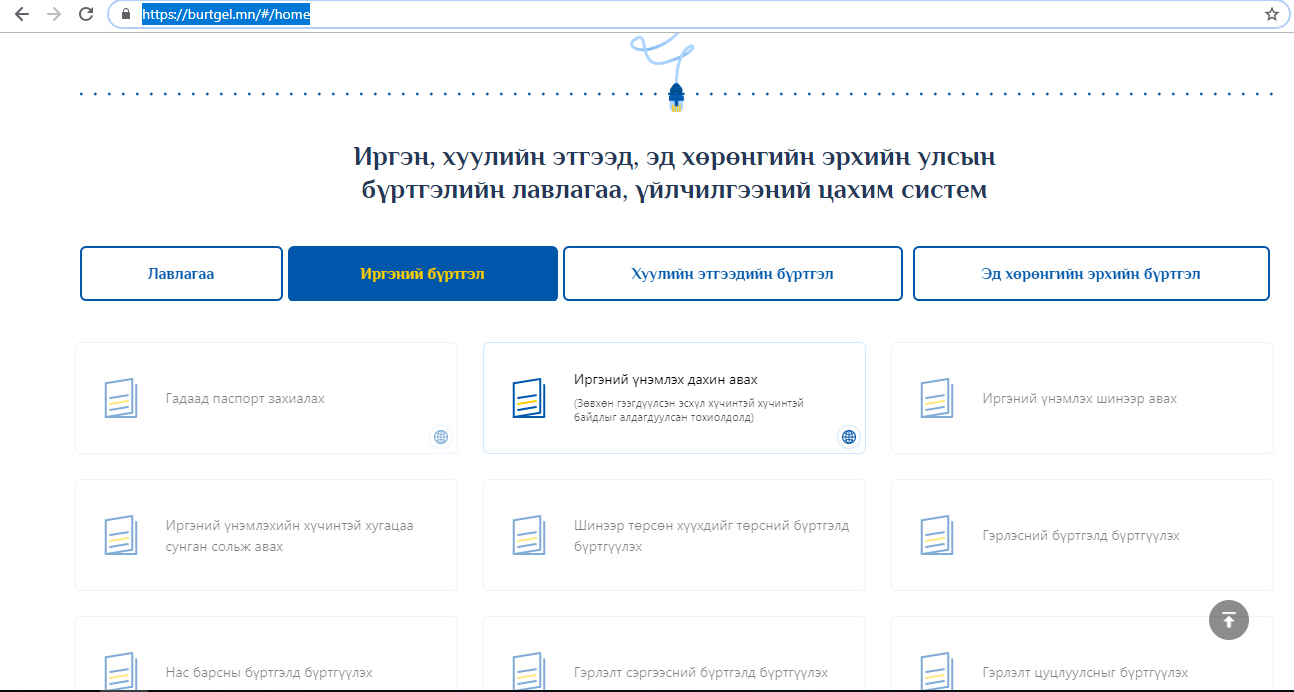
Task: Reload the page with refresh icon
Action: point(86,15)
